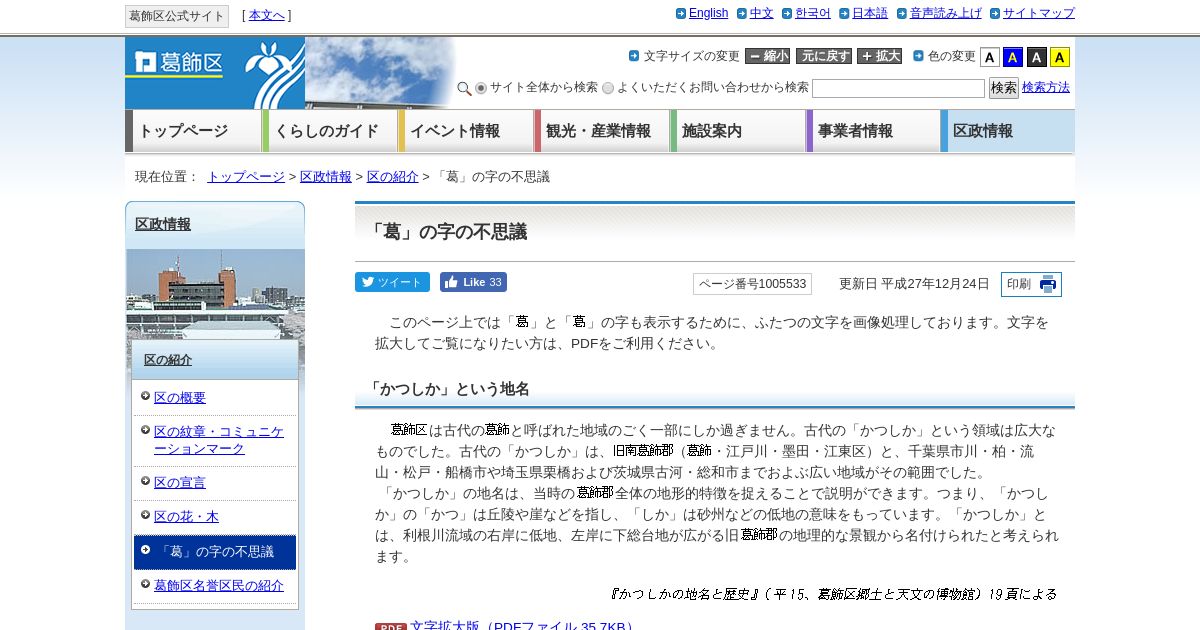Screen dimensions: 1200x630
Task: Click inside the site search text field
Action: [x=898, y=89]
